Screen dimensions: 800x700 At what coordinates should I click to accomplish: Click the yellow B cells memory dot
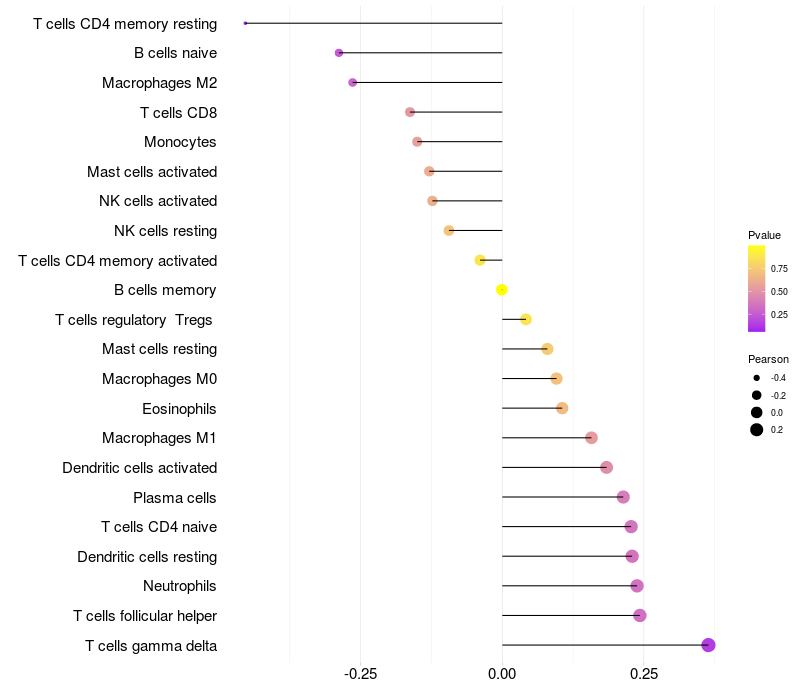[502, 290]
